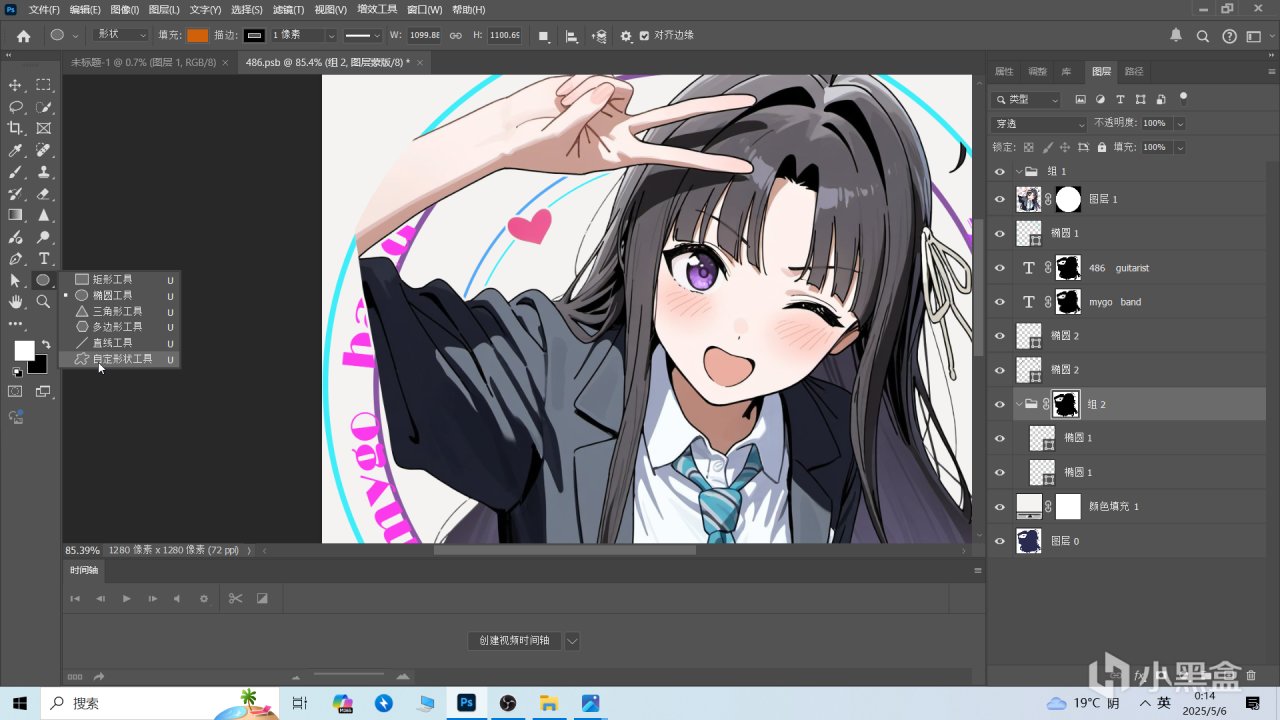Collapse the 组 2 group chevron
The image size is (1280, 720).
1019,404
